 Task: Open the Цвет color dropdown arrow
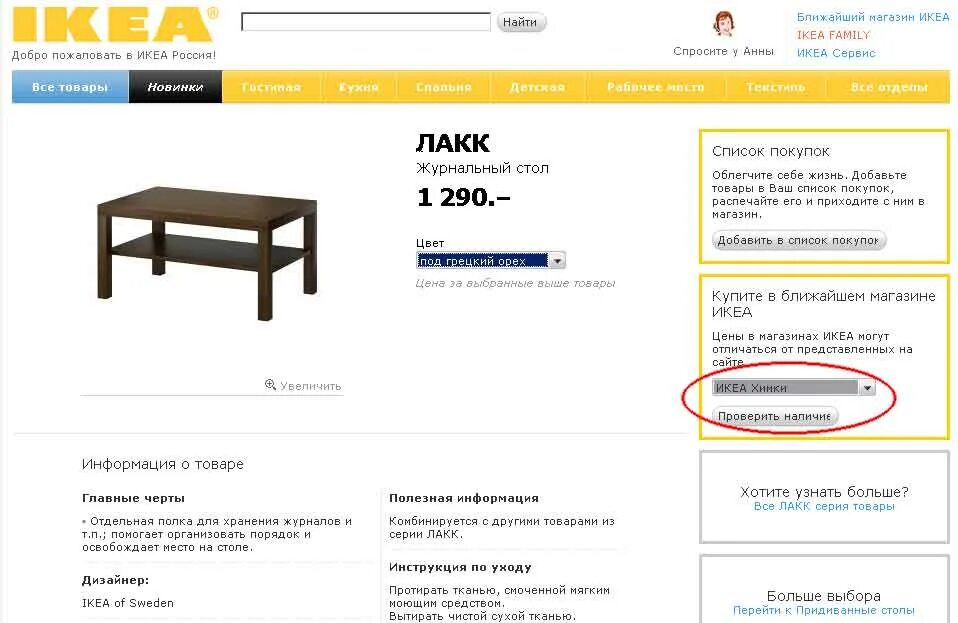pos(557,261)
